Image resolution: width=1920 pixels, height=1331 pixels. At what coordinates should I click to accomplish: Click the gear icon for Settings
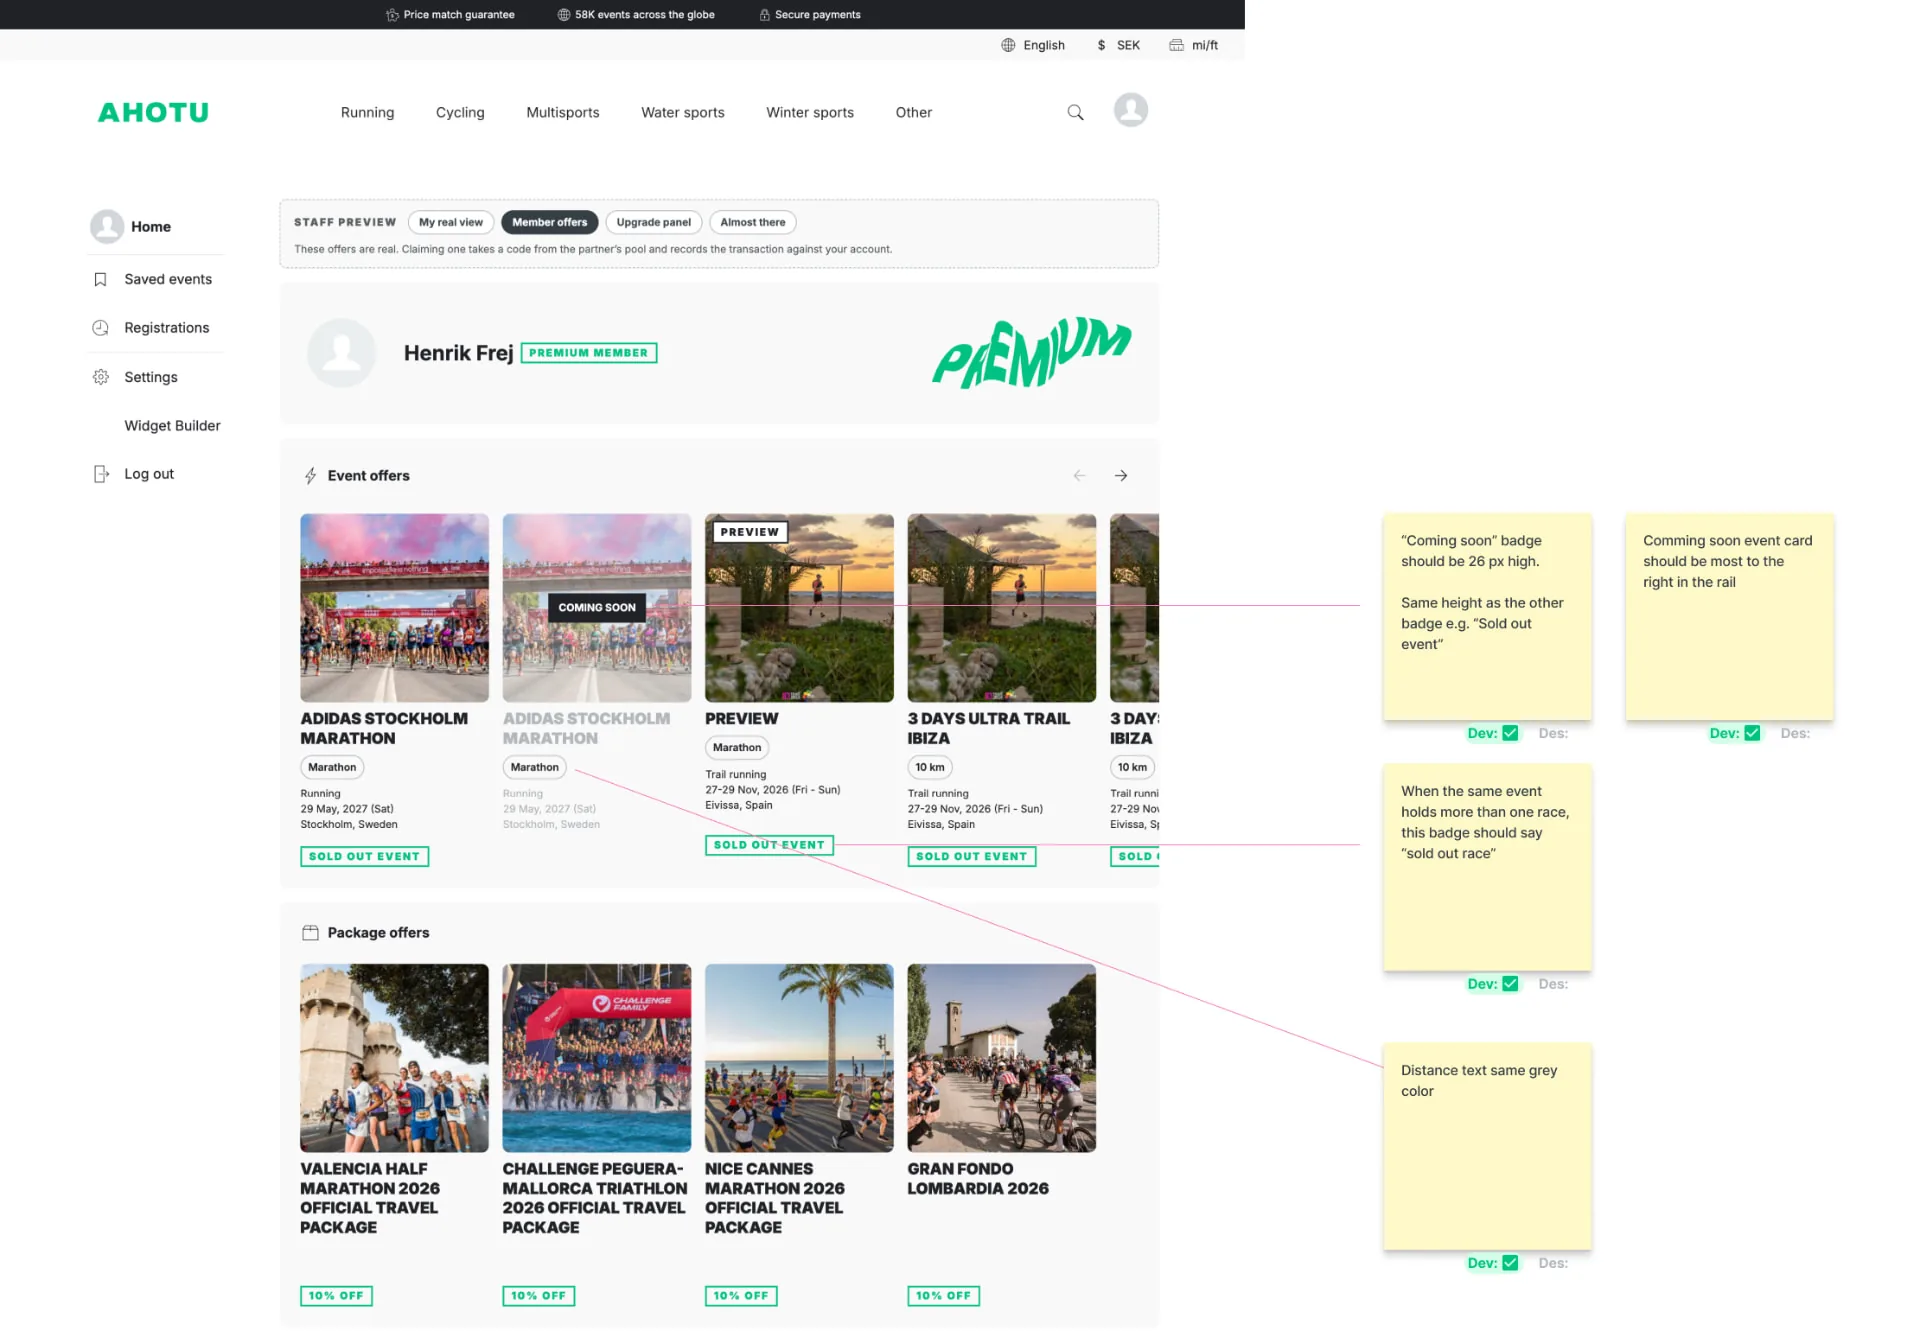click(100, 377)
